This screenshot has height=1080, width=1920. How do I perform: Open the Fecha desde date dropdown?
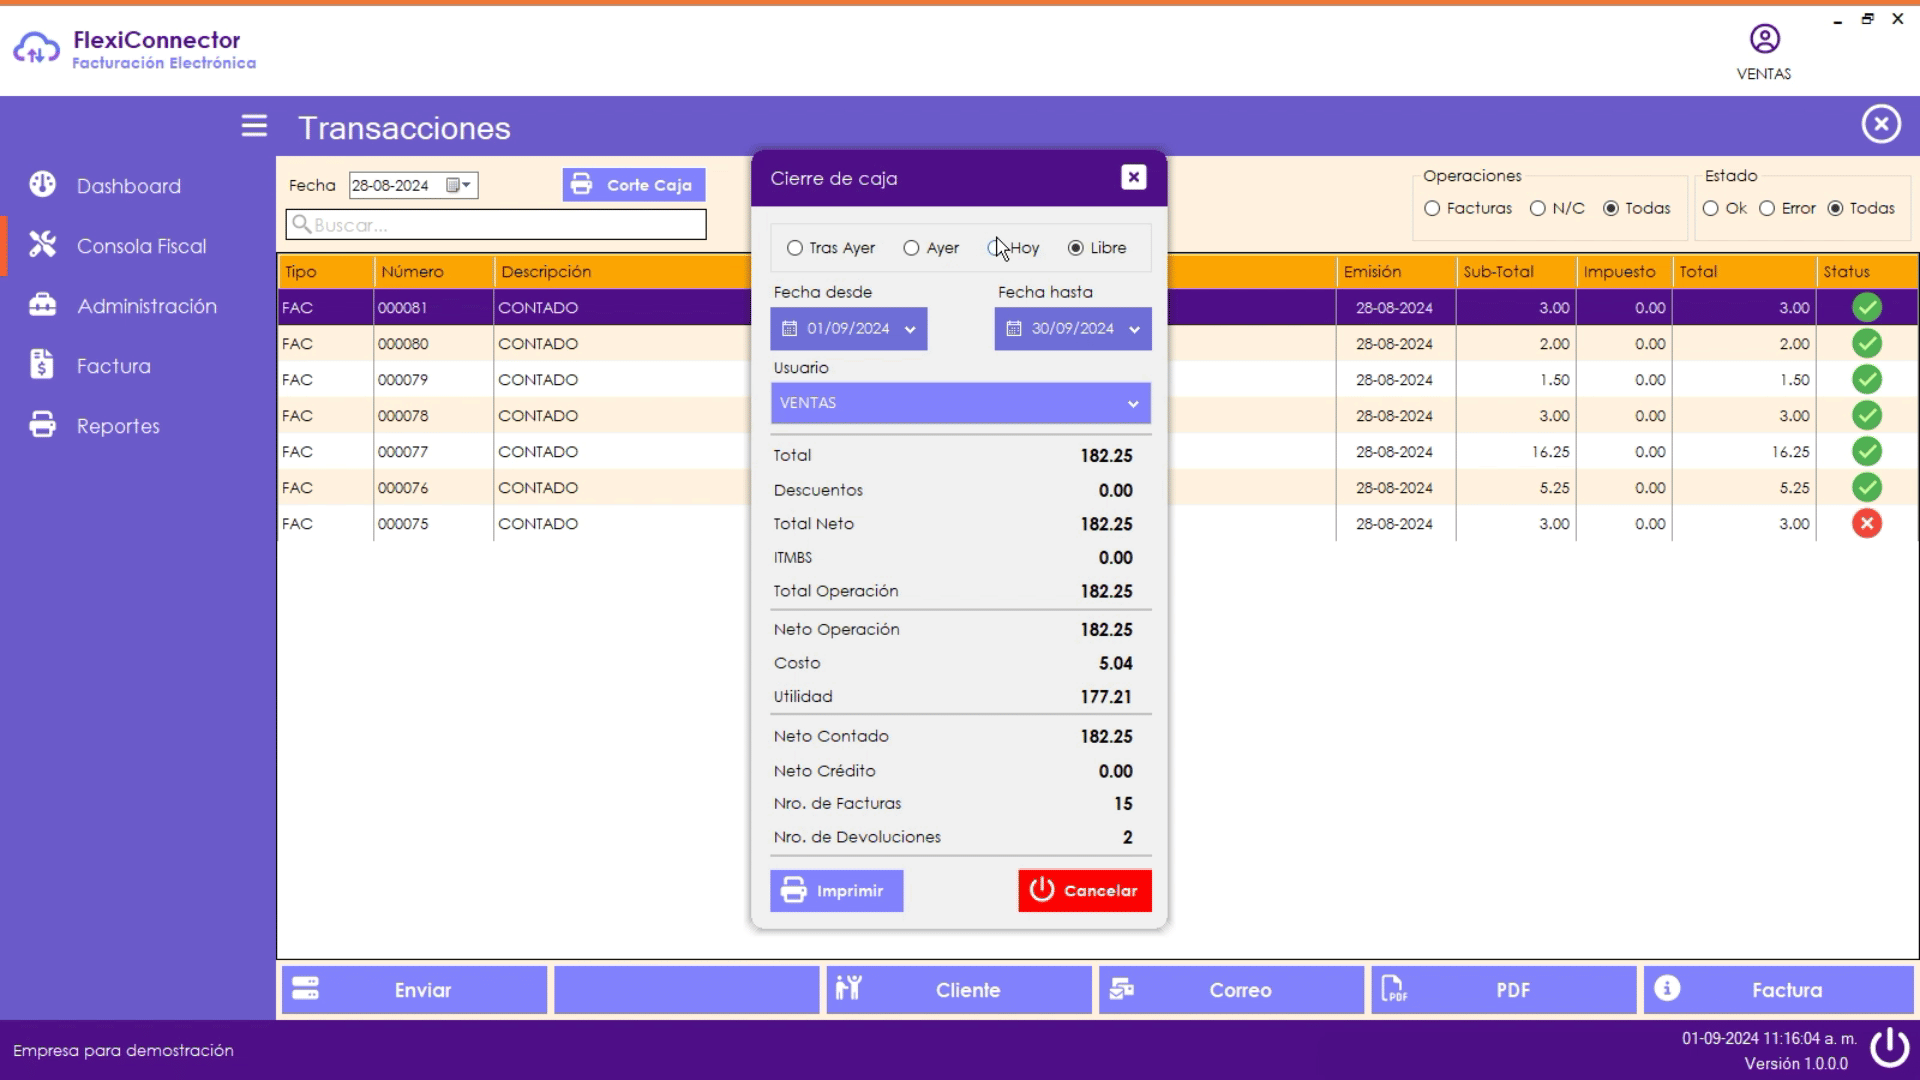coord(910,329)
